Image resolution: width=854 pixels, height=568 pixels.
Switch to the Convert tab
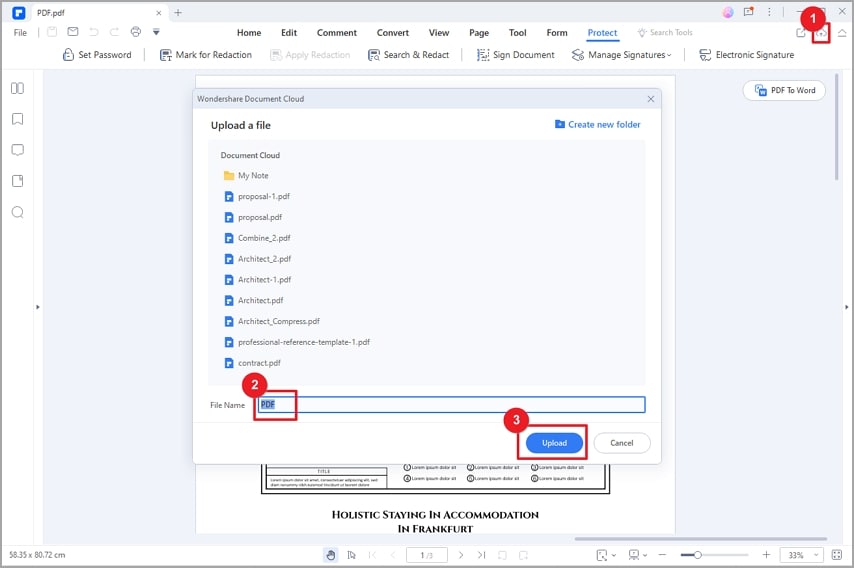(x=393, y=33)
